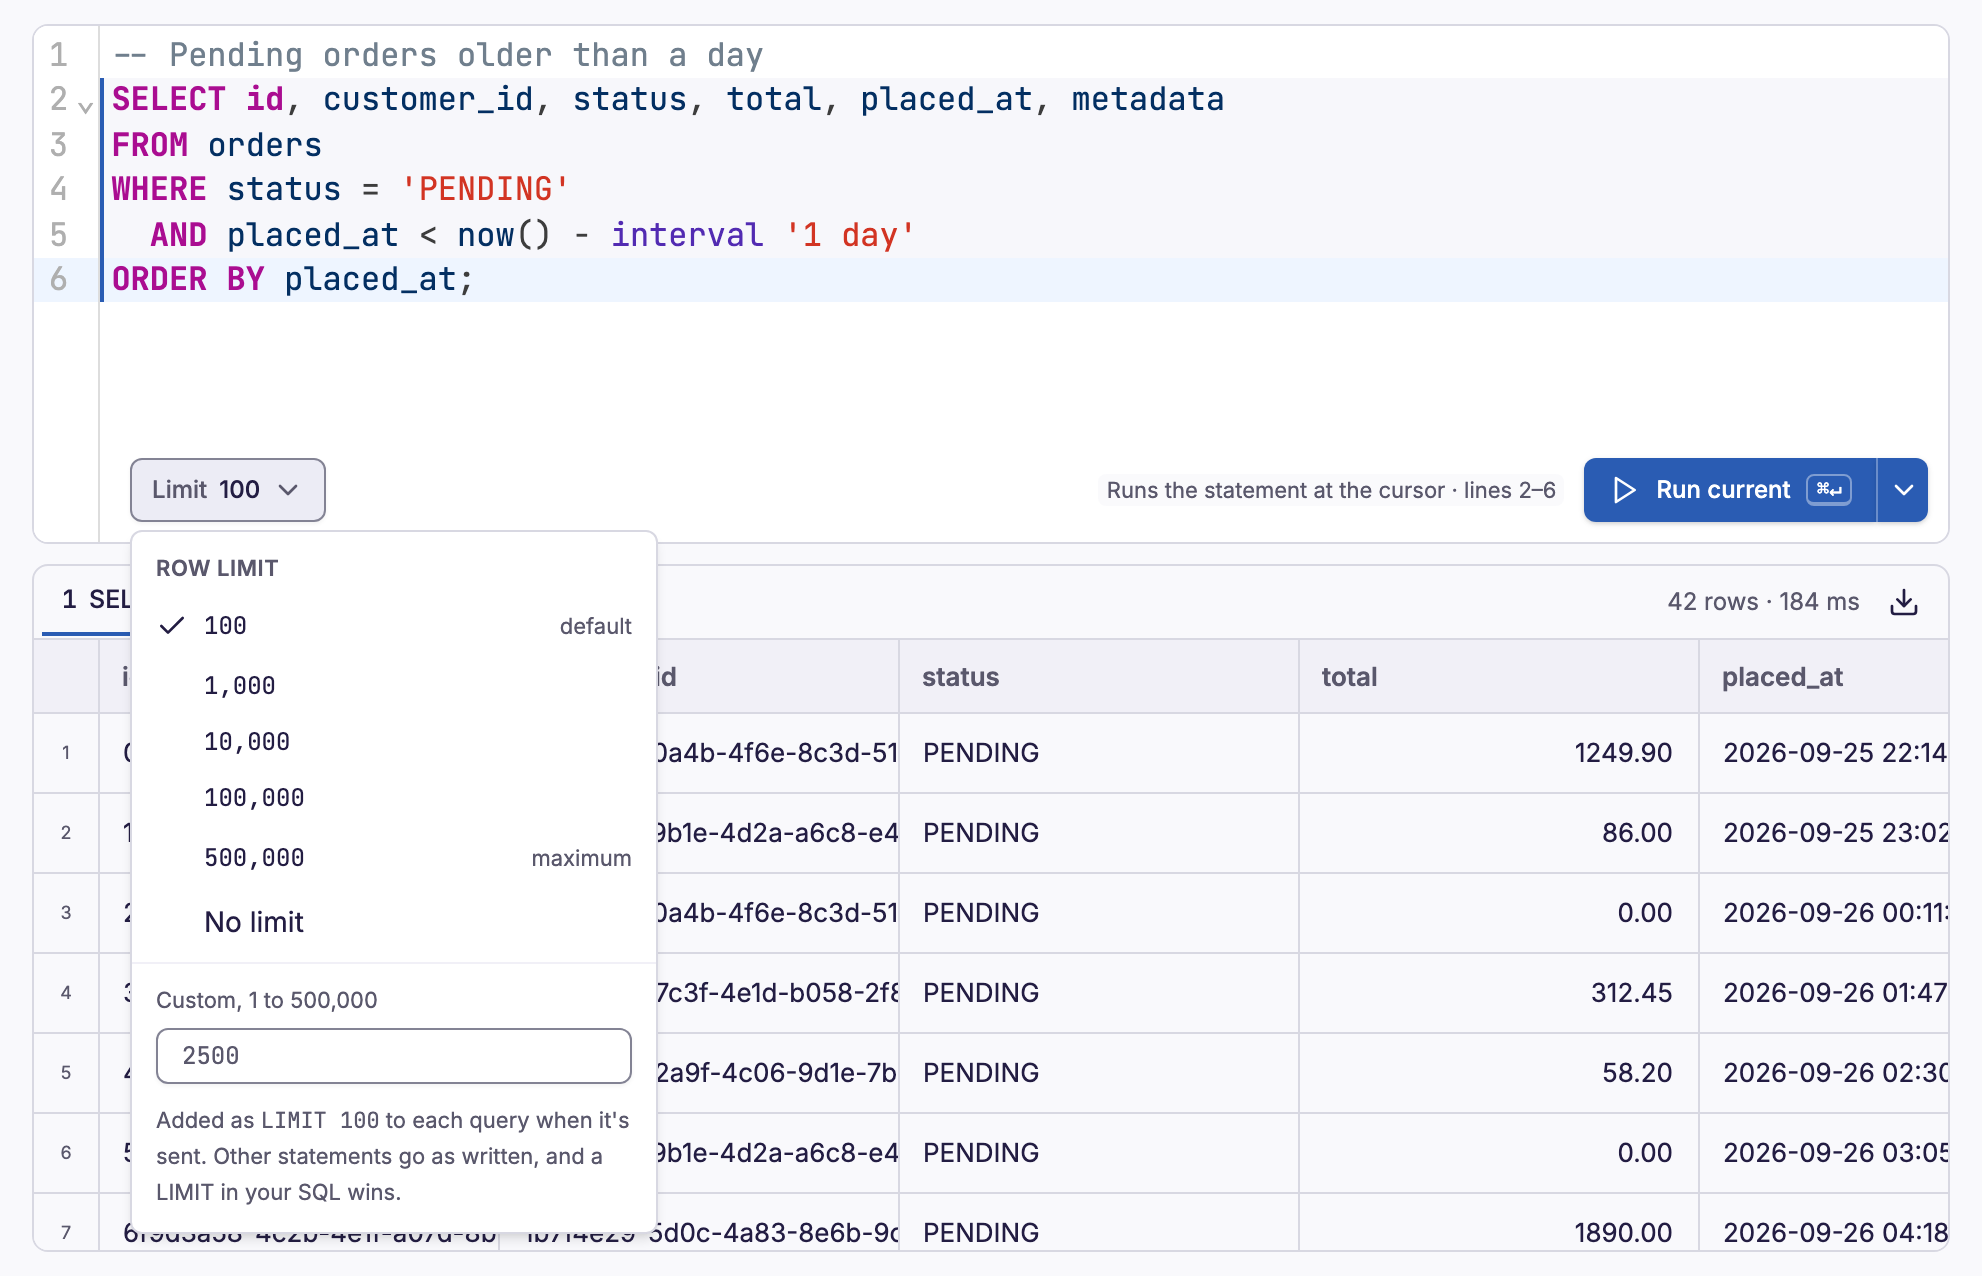Click the download results icon
The image size is (1982, 1276).
[1904, 602]
